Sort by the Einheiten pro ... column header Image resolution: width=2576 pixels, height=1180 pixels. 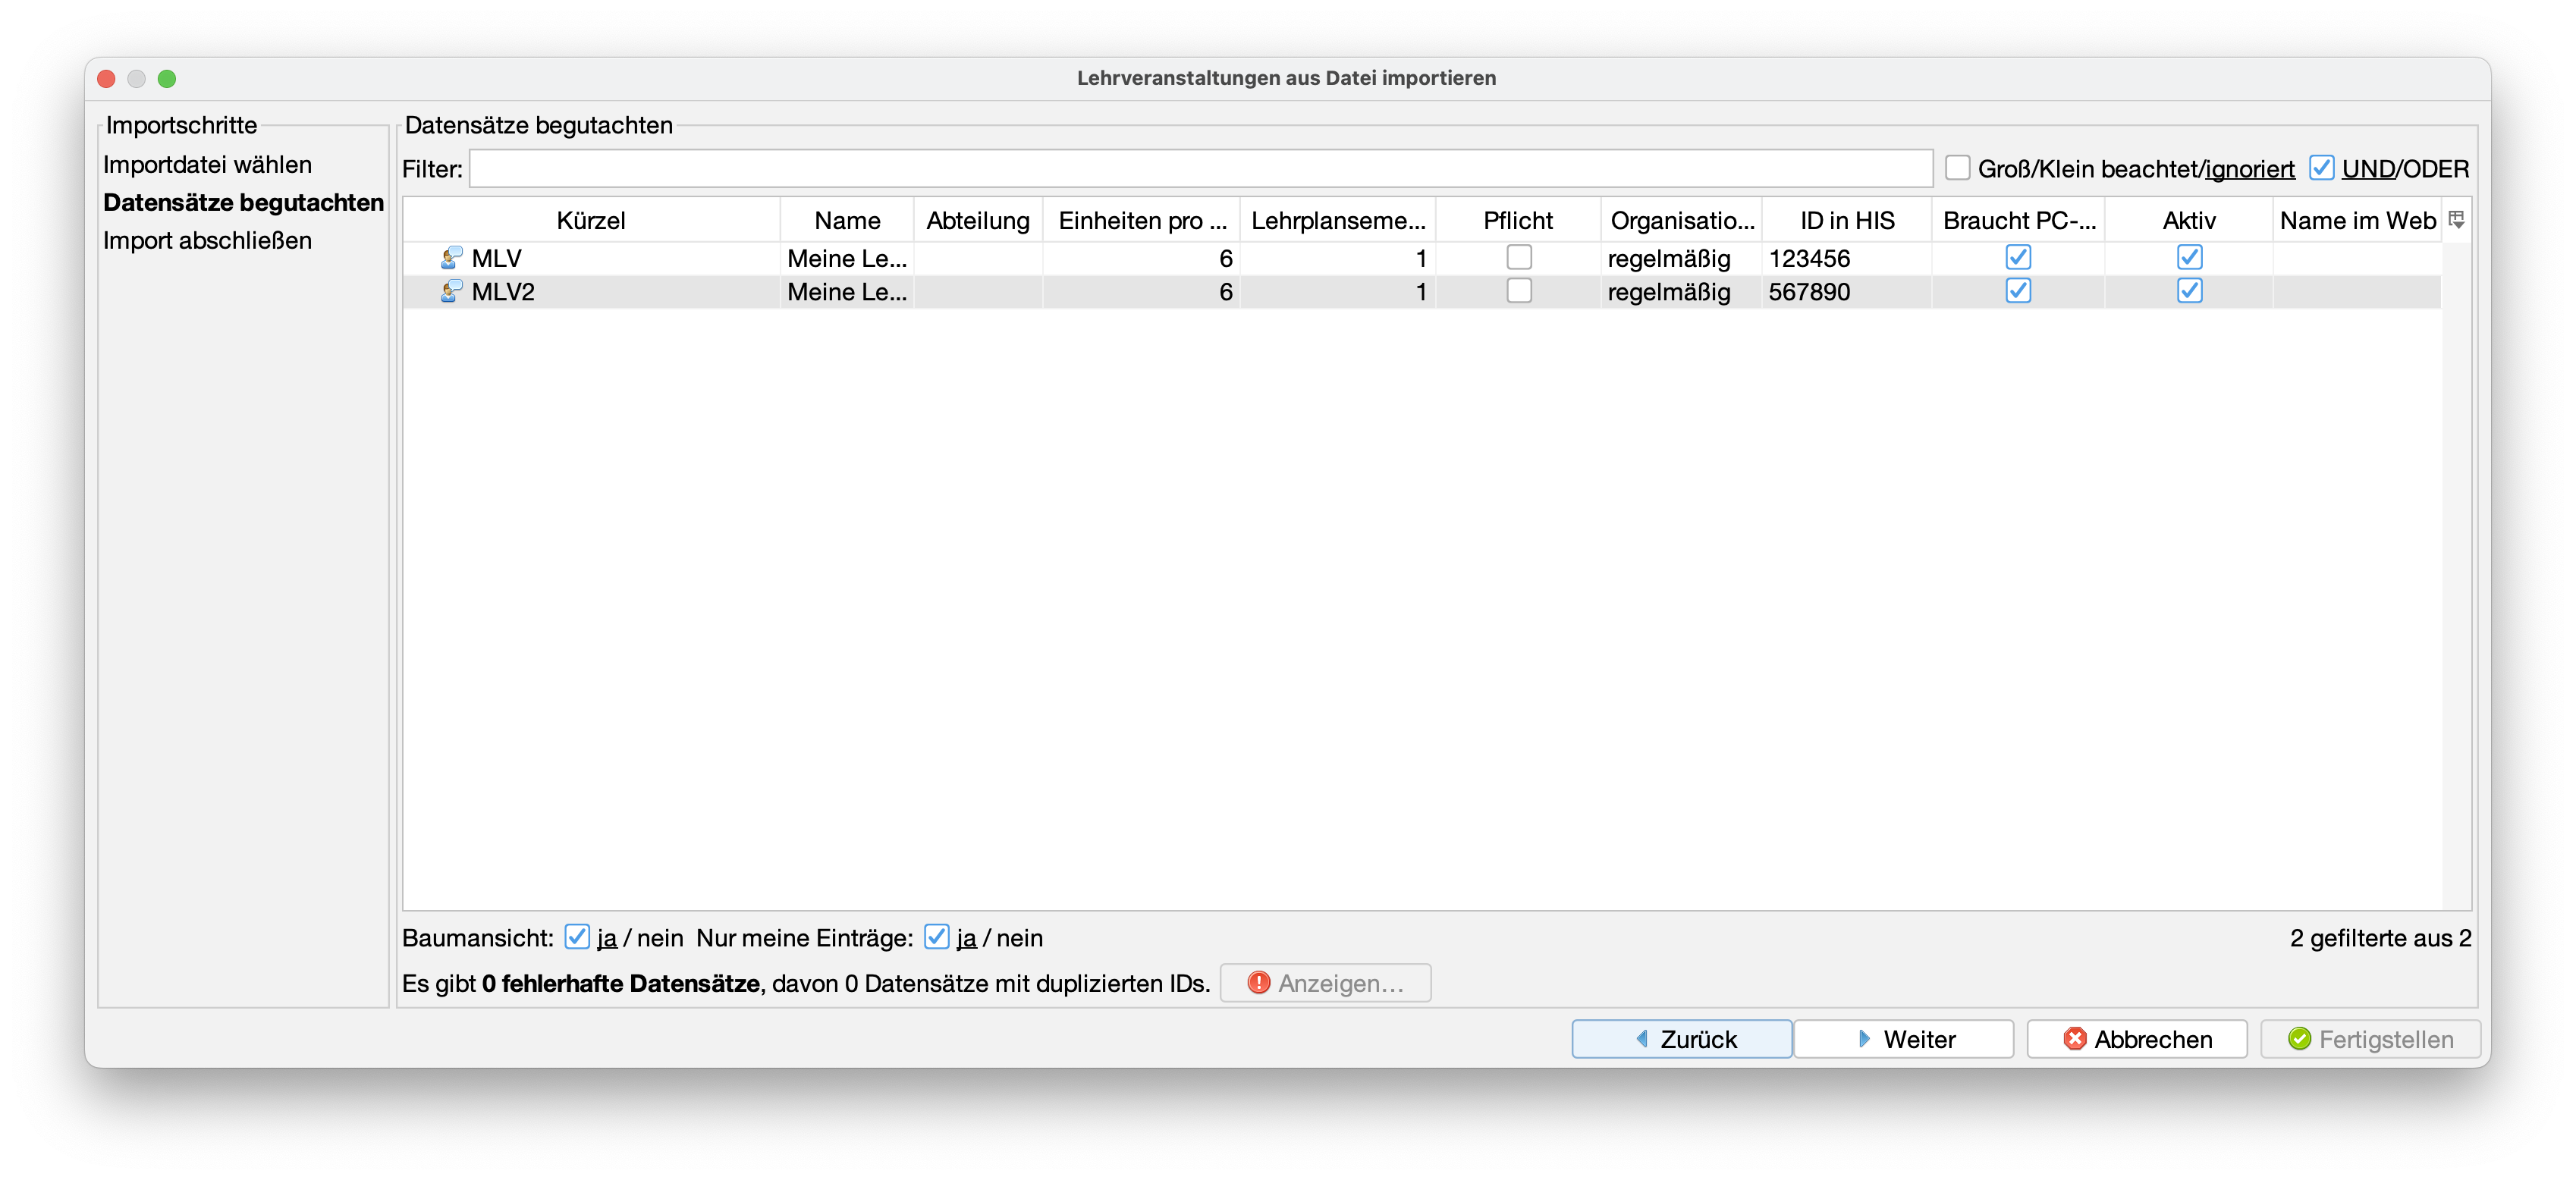(x=1141, y=220)
